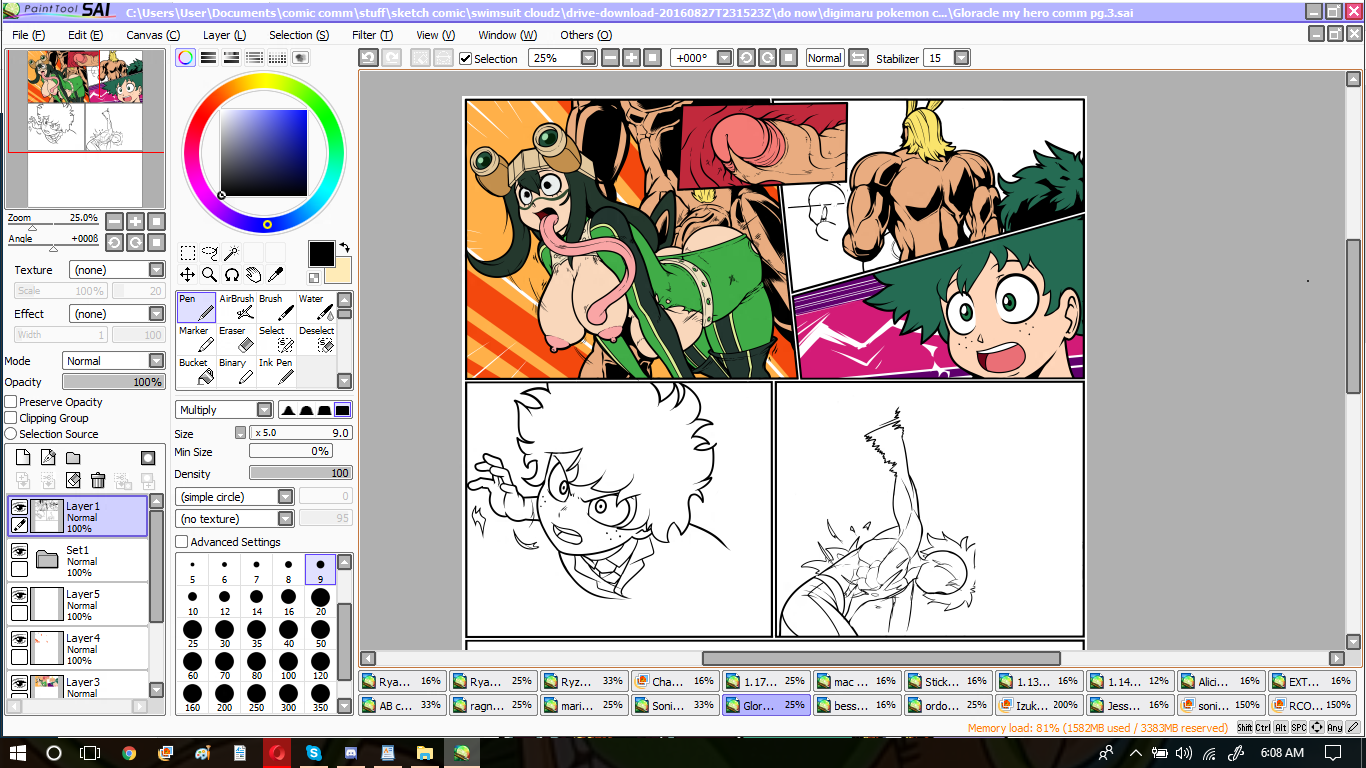Open the Canvas menu
This screenshot has width=1366, height=768.
click(x=153, y=35)
